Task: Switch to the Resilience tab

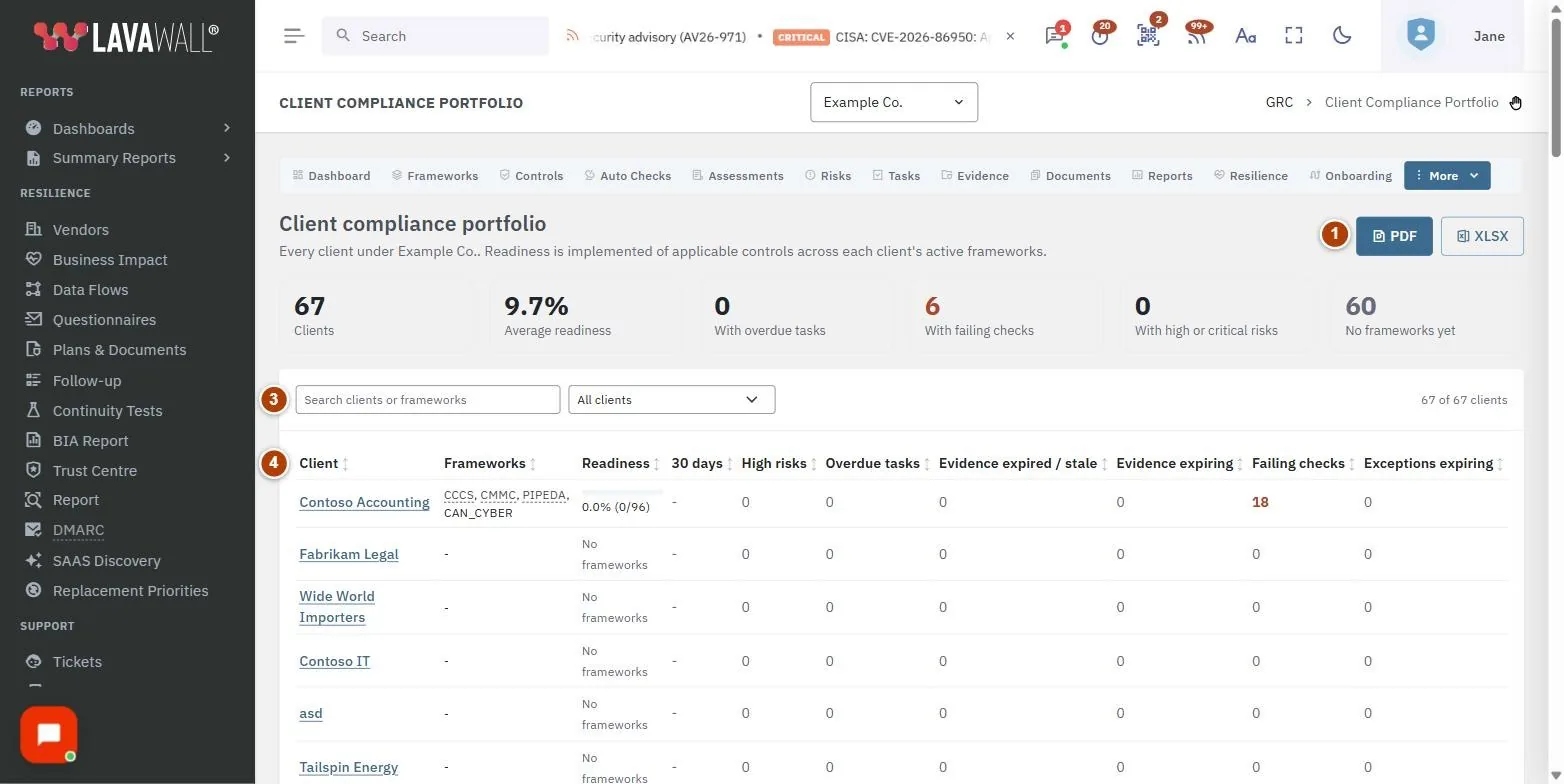Action: coord(1250,175)
